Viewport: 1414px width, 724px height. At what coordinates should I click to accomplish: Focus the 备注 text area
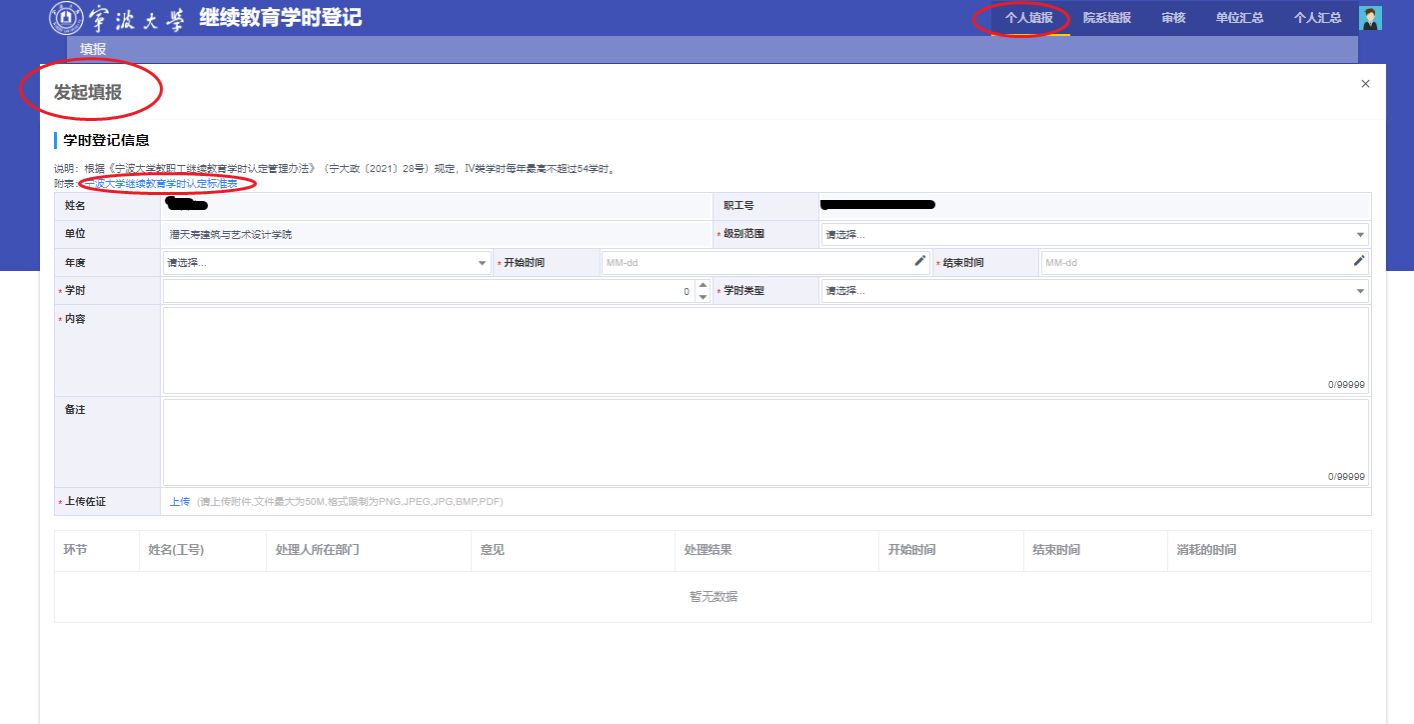tap(765, 441)
